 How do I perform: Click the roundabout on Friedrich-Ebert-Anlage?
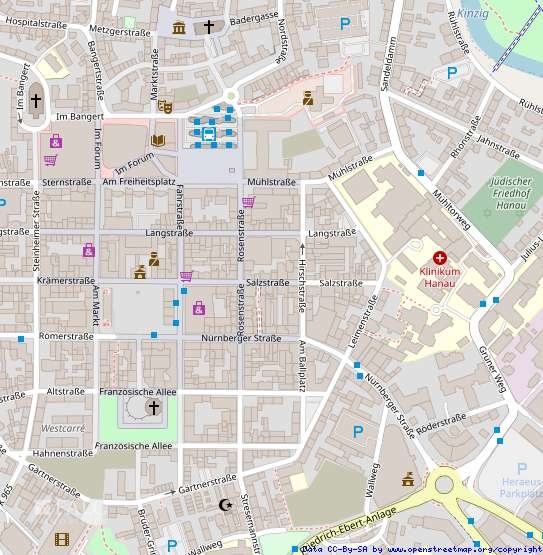click(444, 484)
